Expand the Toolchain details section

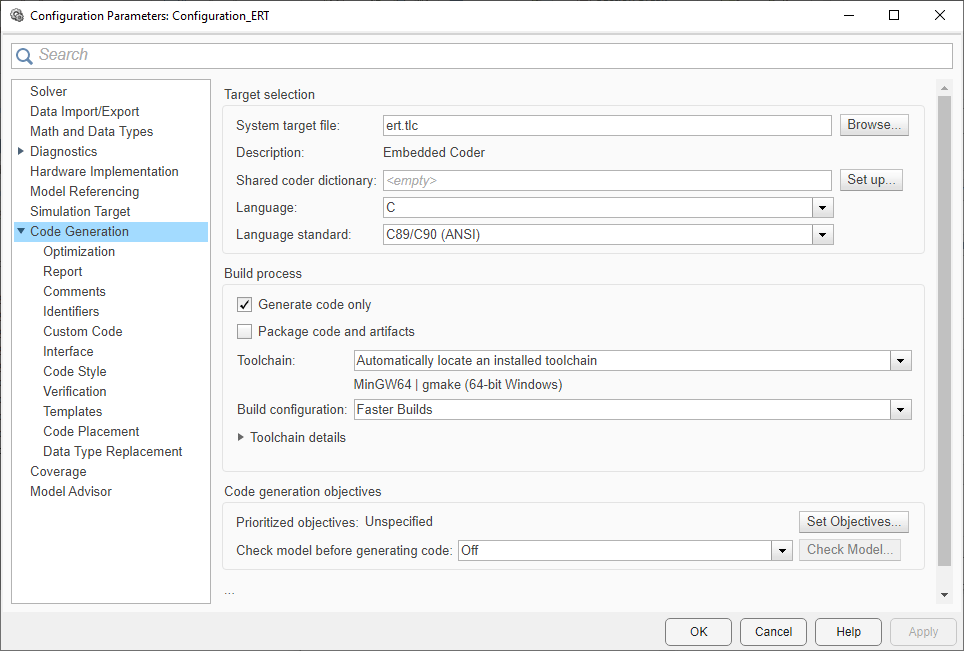(x=241, y=437)
